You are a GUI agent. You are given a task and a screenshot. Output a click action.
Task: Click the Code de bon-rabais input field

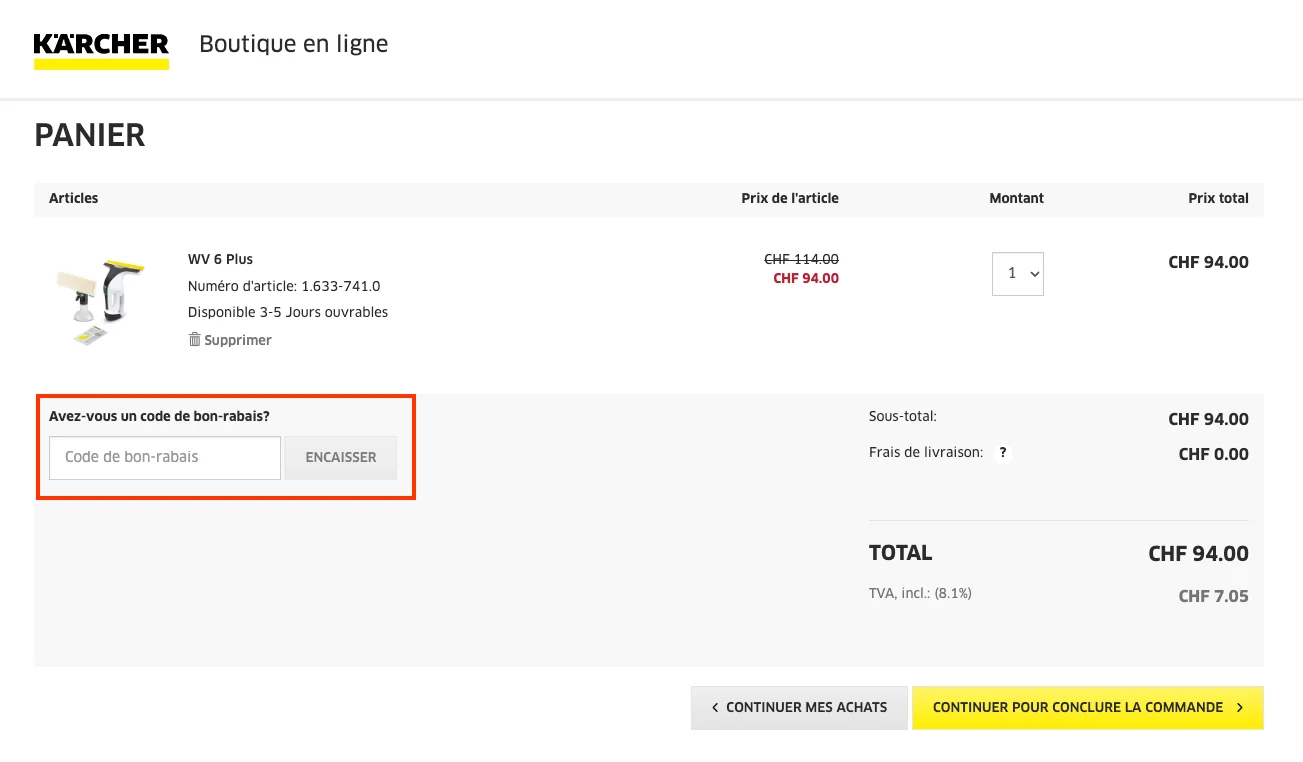click(164, 457)
